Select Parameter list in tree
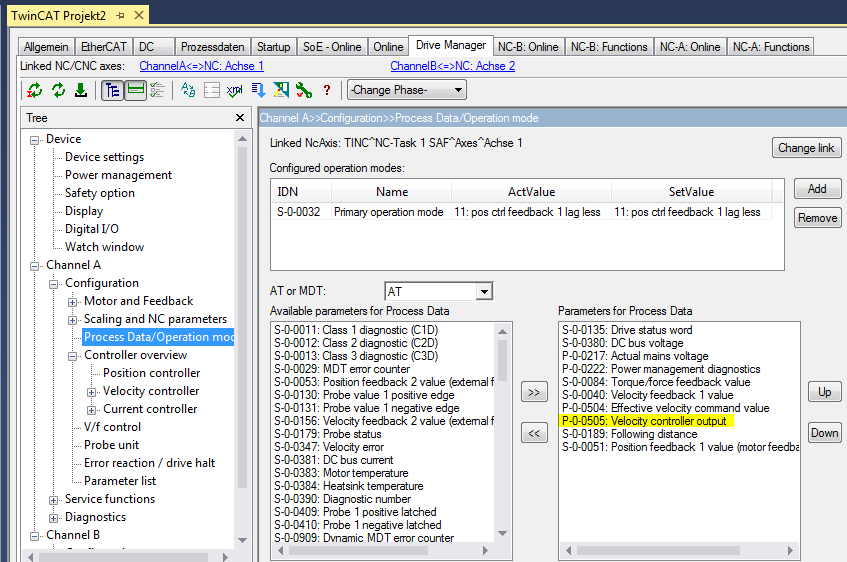847x562 pixels. (120, 481)
